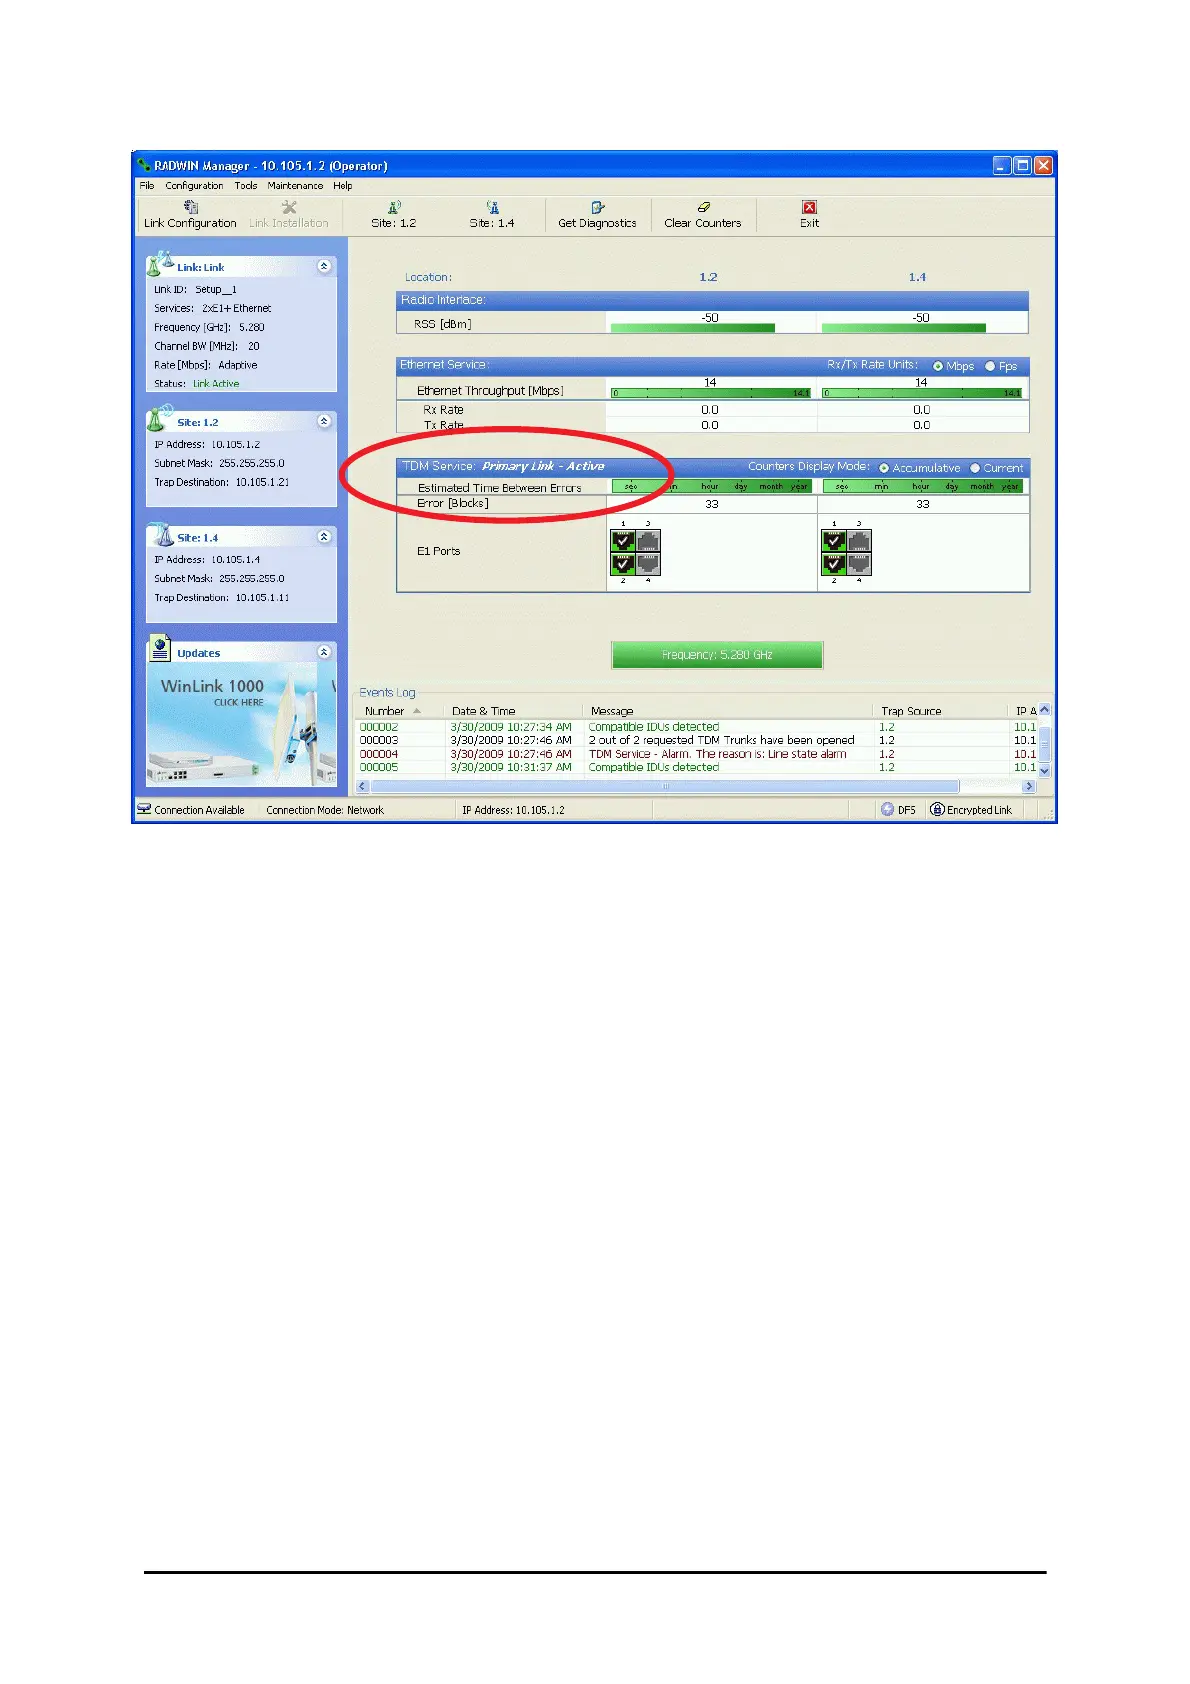
Task: Sort events by Date & Time column
Action: 512,711
